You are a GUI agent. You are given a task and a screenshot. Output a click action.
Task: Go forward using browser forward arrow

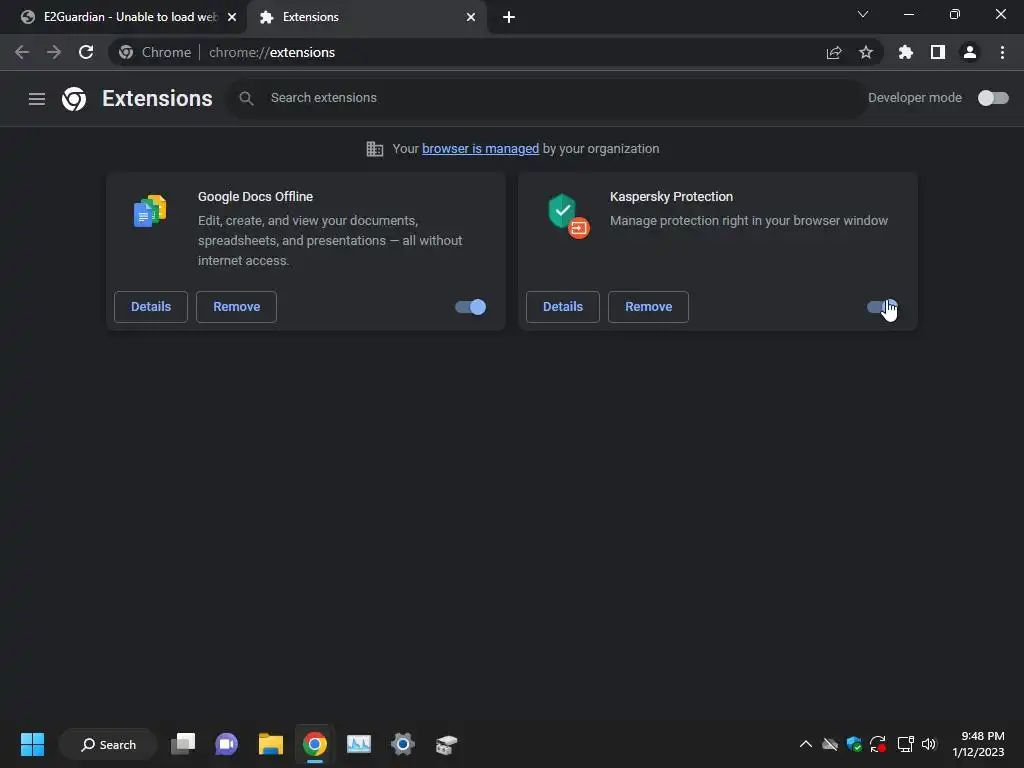[54, 52]
